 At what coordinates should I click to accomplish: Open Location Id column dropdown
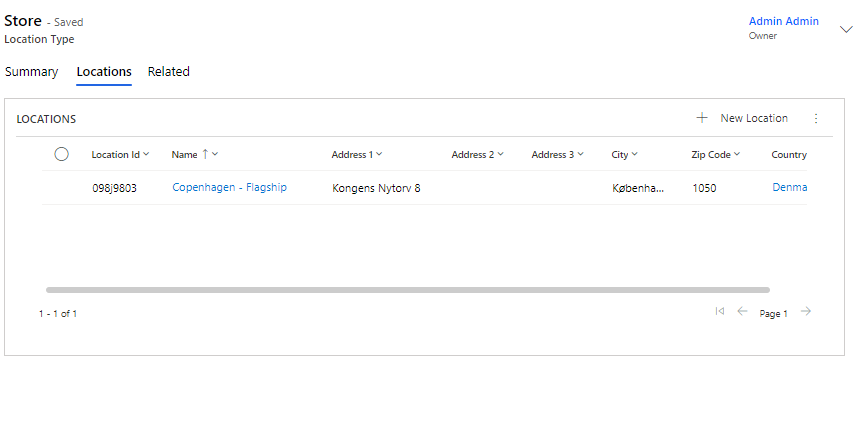coord(147,154)
